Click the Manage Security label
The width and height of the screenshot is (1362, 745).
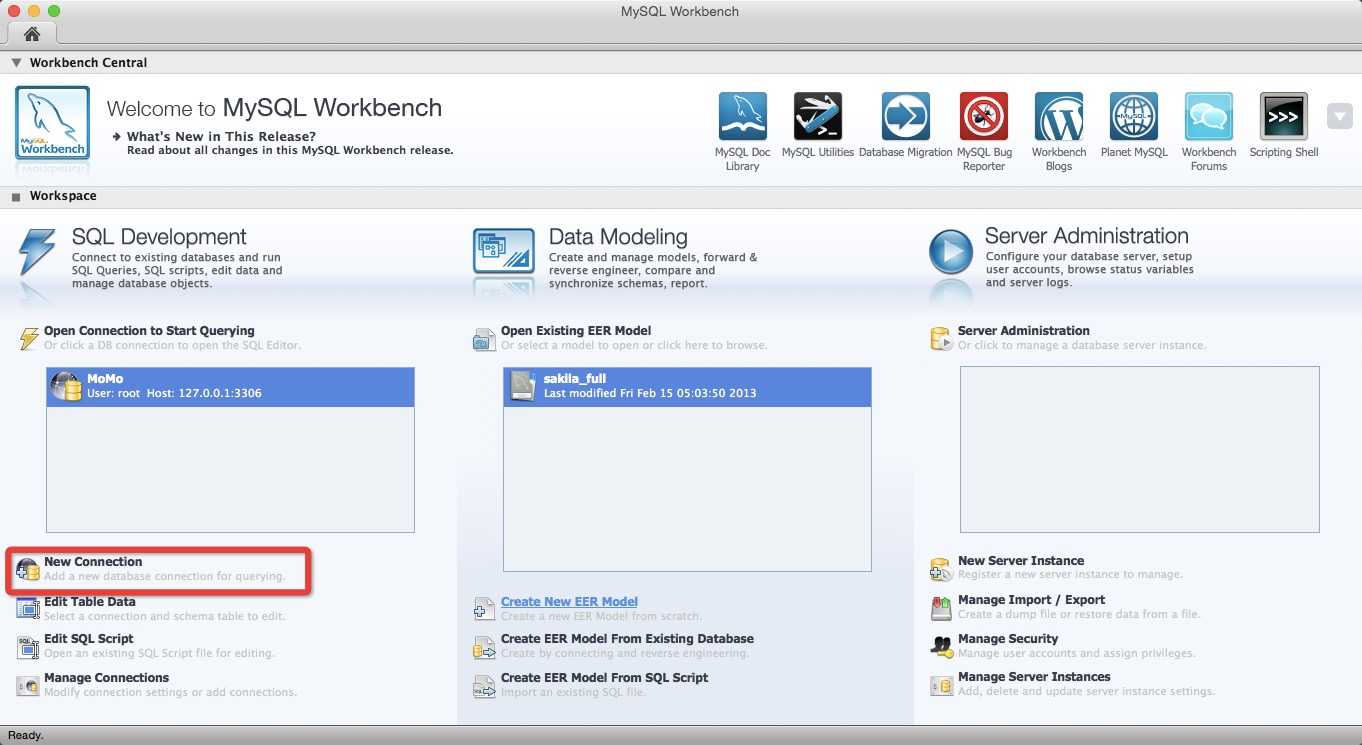(x=1008, y=639)
